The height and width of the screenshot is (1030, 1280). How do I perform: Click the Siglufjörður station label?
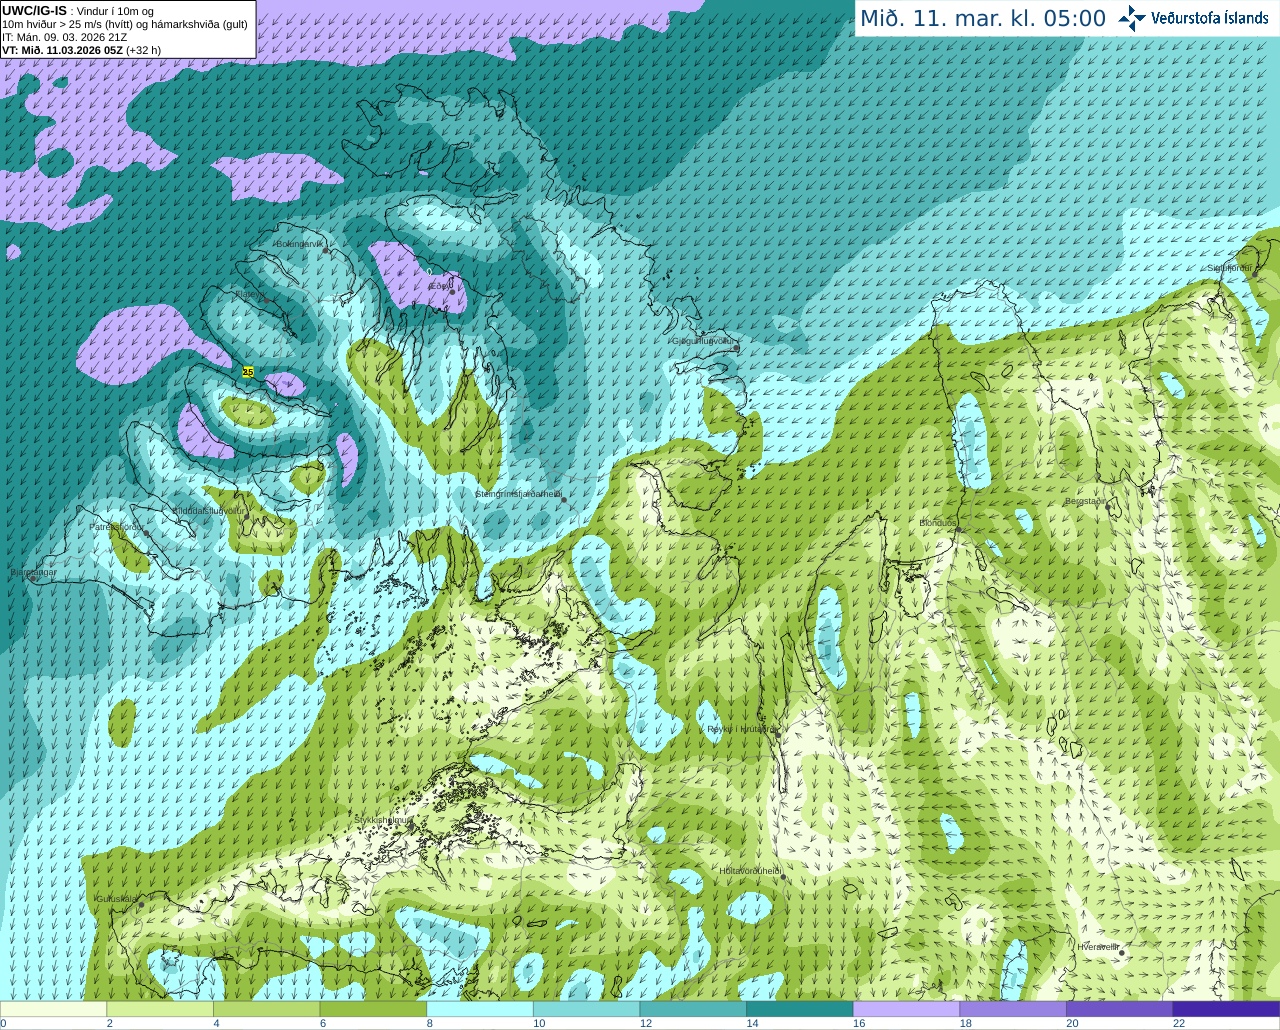pyautogui.click(x=1229, y=268)
